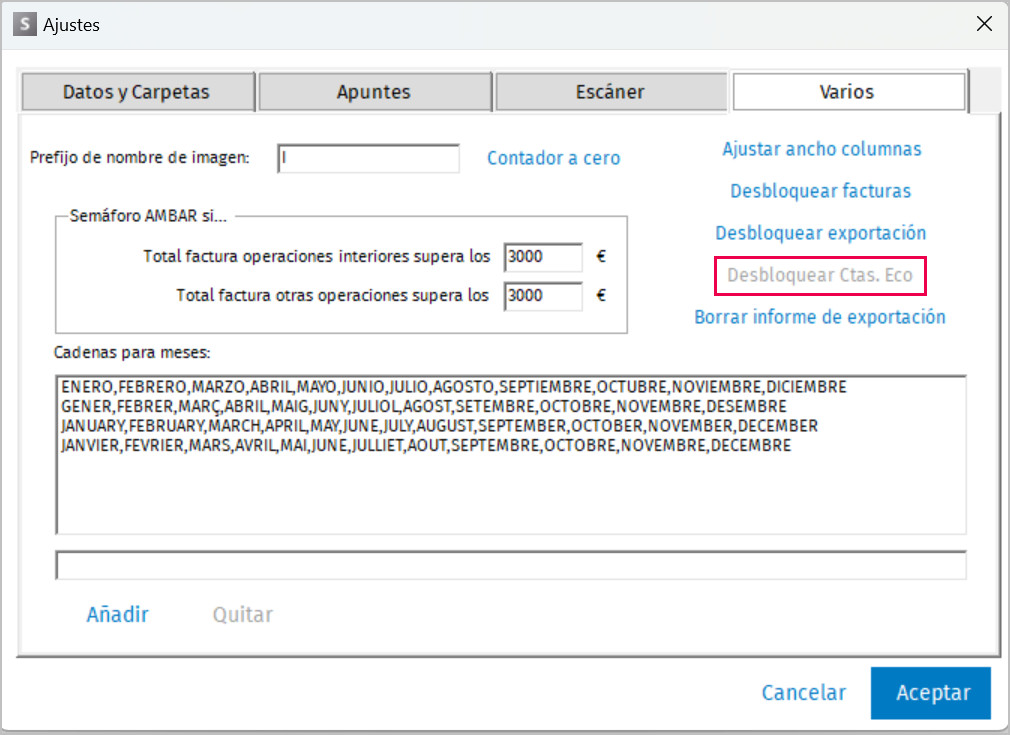Click Desbloquear facturas link
The image size is (1010, 735).
pyautogui.click(x=821, y=191)
